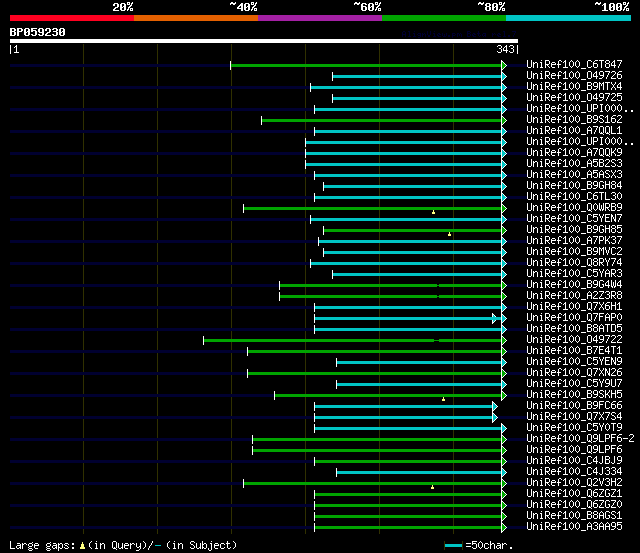The image size is (640, 553).
Task: Click the cyan 50char scale bar in the legend
Action: (453, 546)
